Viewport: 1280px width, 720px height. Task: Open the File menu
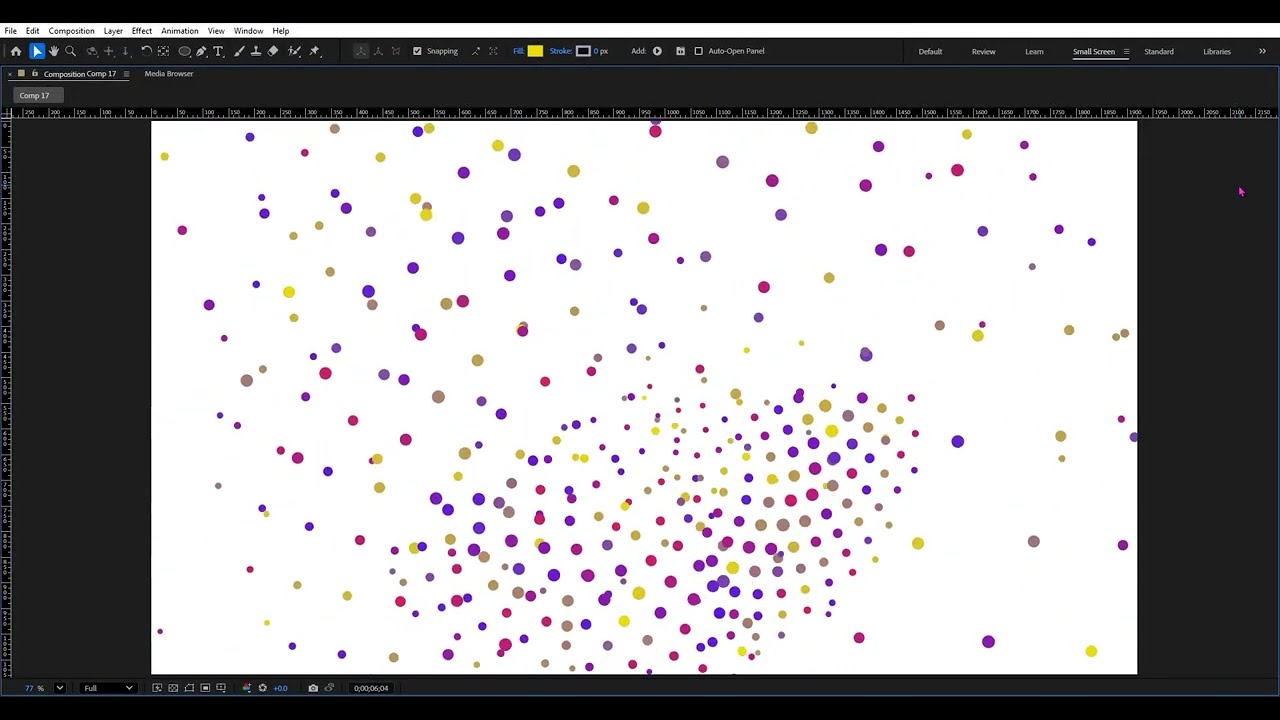click(11, 31)
